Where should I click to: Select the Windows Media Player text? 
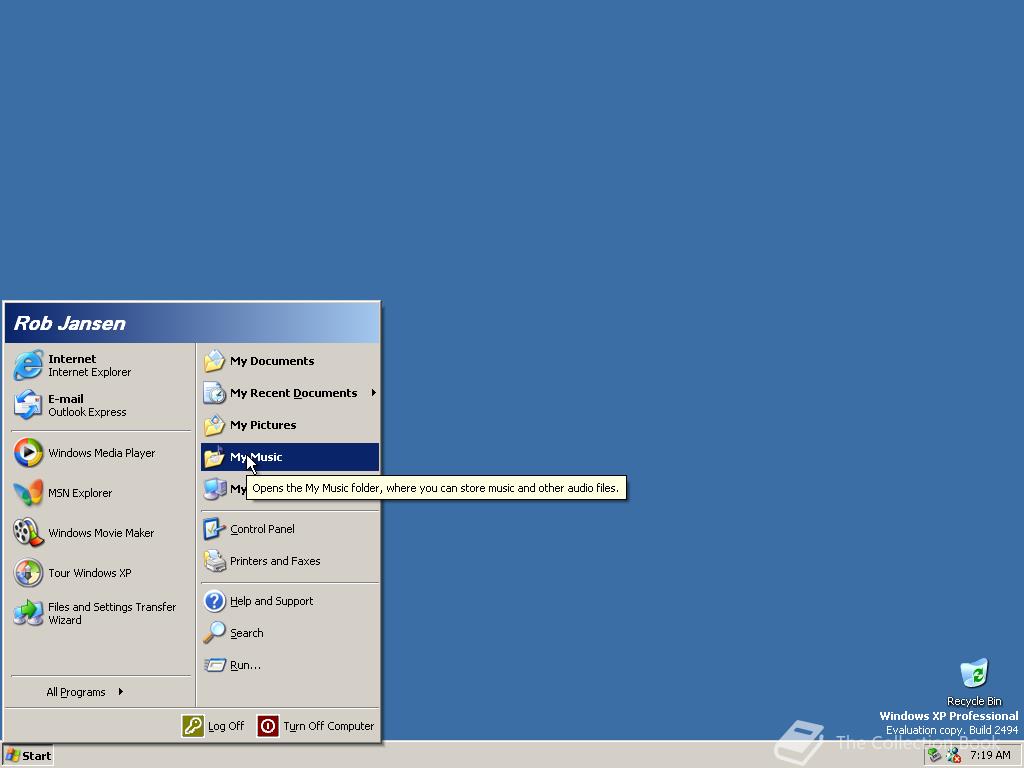[102, 453]
